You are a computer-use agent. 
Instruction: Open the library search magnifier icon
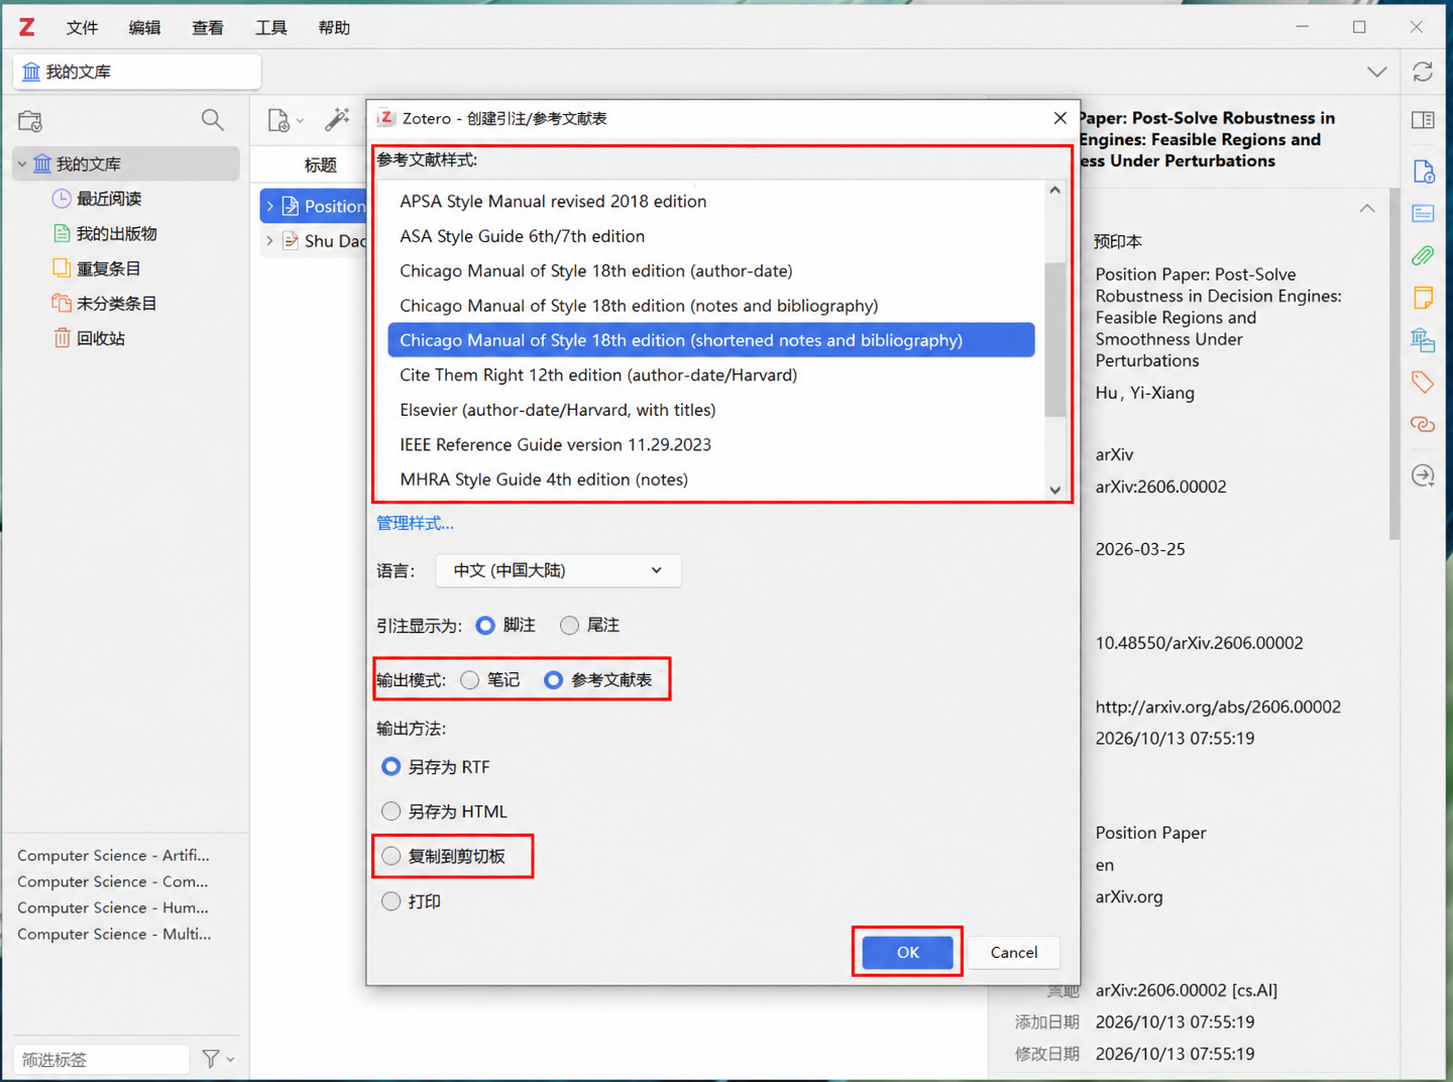point(212,121)
